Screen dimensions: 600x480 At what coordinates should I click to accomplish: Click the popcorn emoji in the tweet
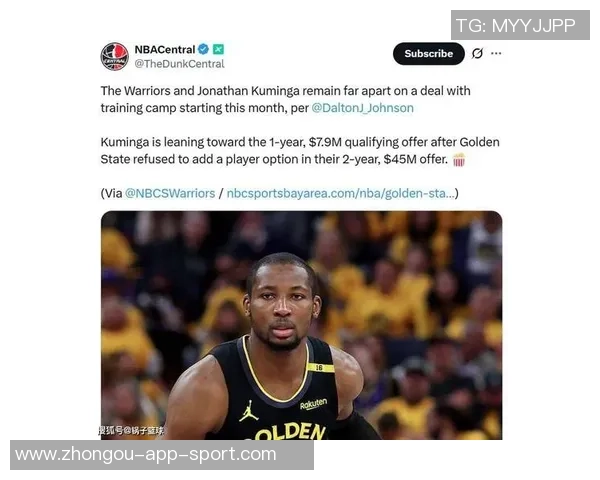[459, 159]
